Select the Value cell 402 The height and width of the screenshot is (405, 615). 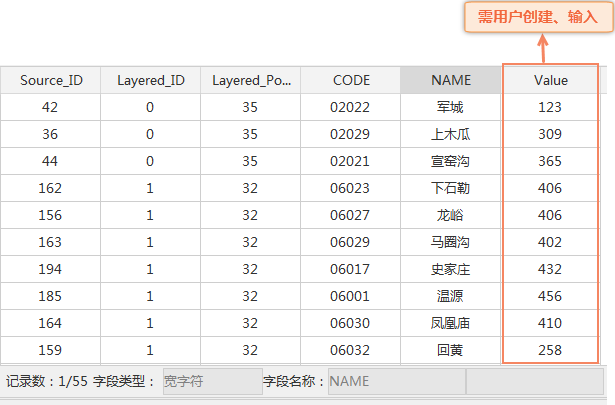pos(551,241)
